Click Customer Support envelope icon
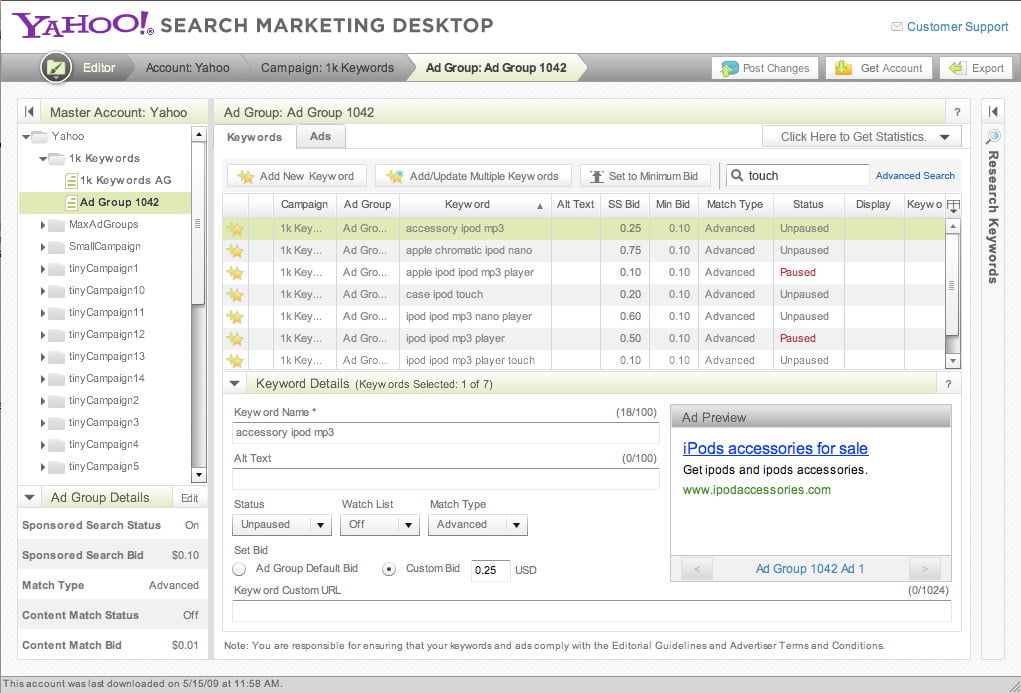Viewport: 1021px width, 693px height. 895,27
